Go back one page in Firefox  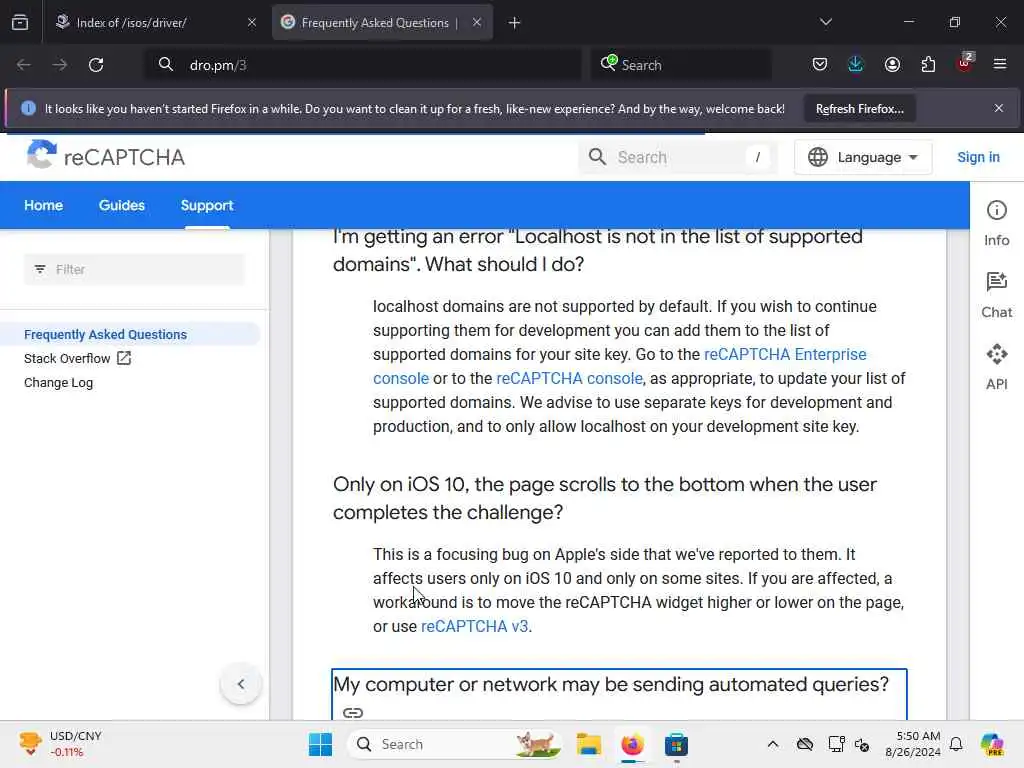24,65
